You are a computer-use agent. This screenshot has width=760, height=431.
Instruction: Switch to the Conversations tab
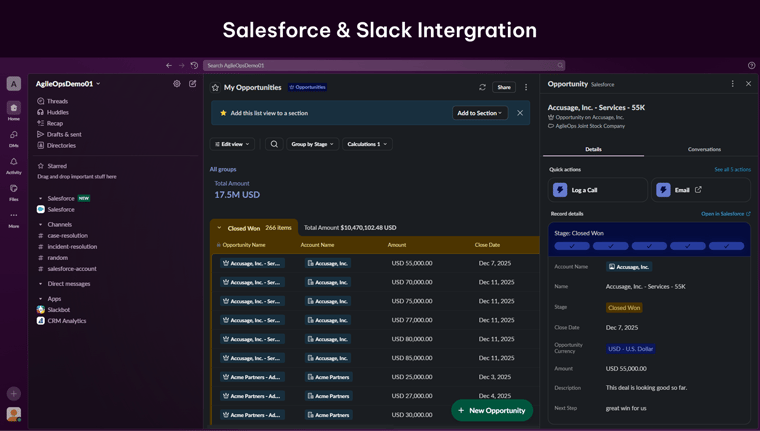pyautogui.click(x=704, y=149)
